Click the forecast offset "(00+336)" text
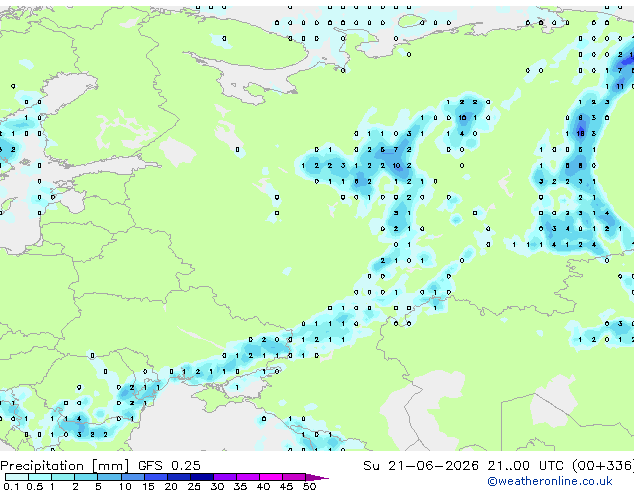 click(603, 466)
